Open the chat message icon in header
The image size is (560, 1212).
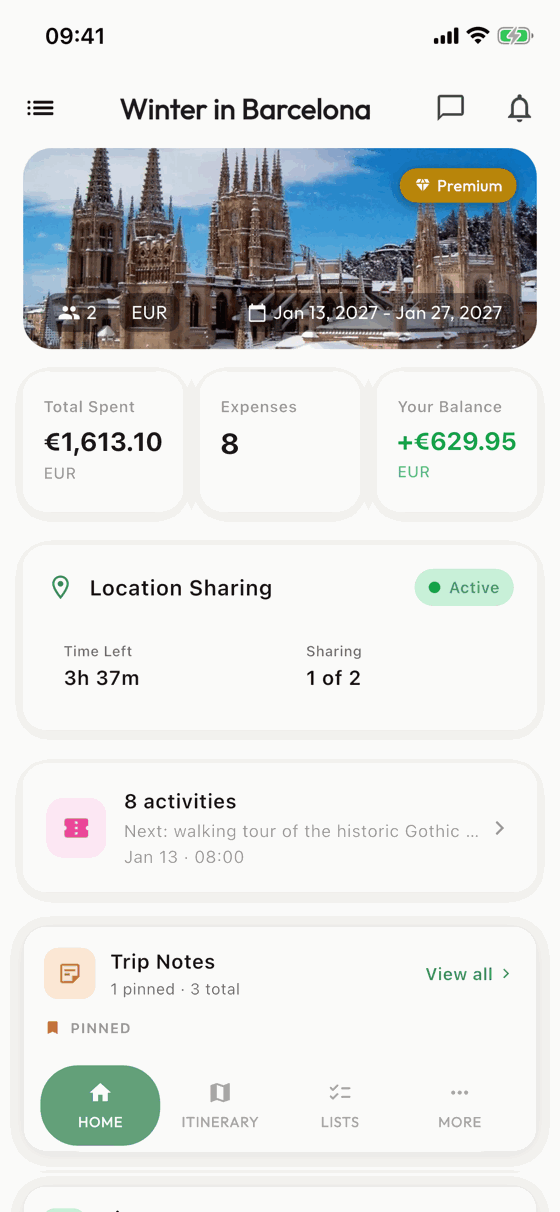click(x=451, y=108)
